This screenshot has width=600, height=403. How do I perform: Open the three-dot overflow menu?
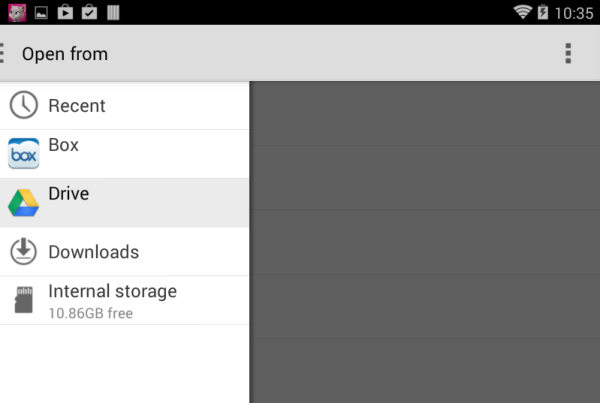[x=568, y=54]
